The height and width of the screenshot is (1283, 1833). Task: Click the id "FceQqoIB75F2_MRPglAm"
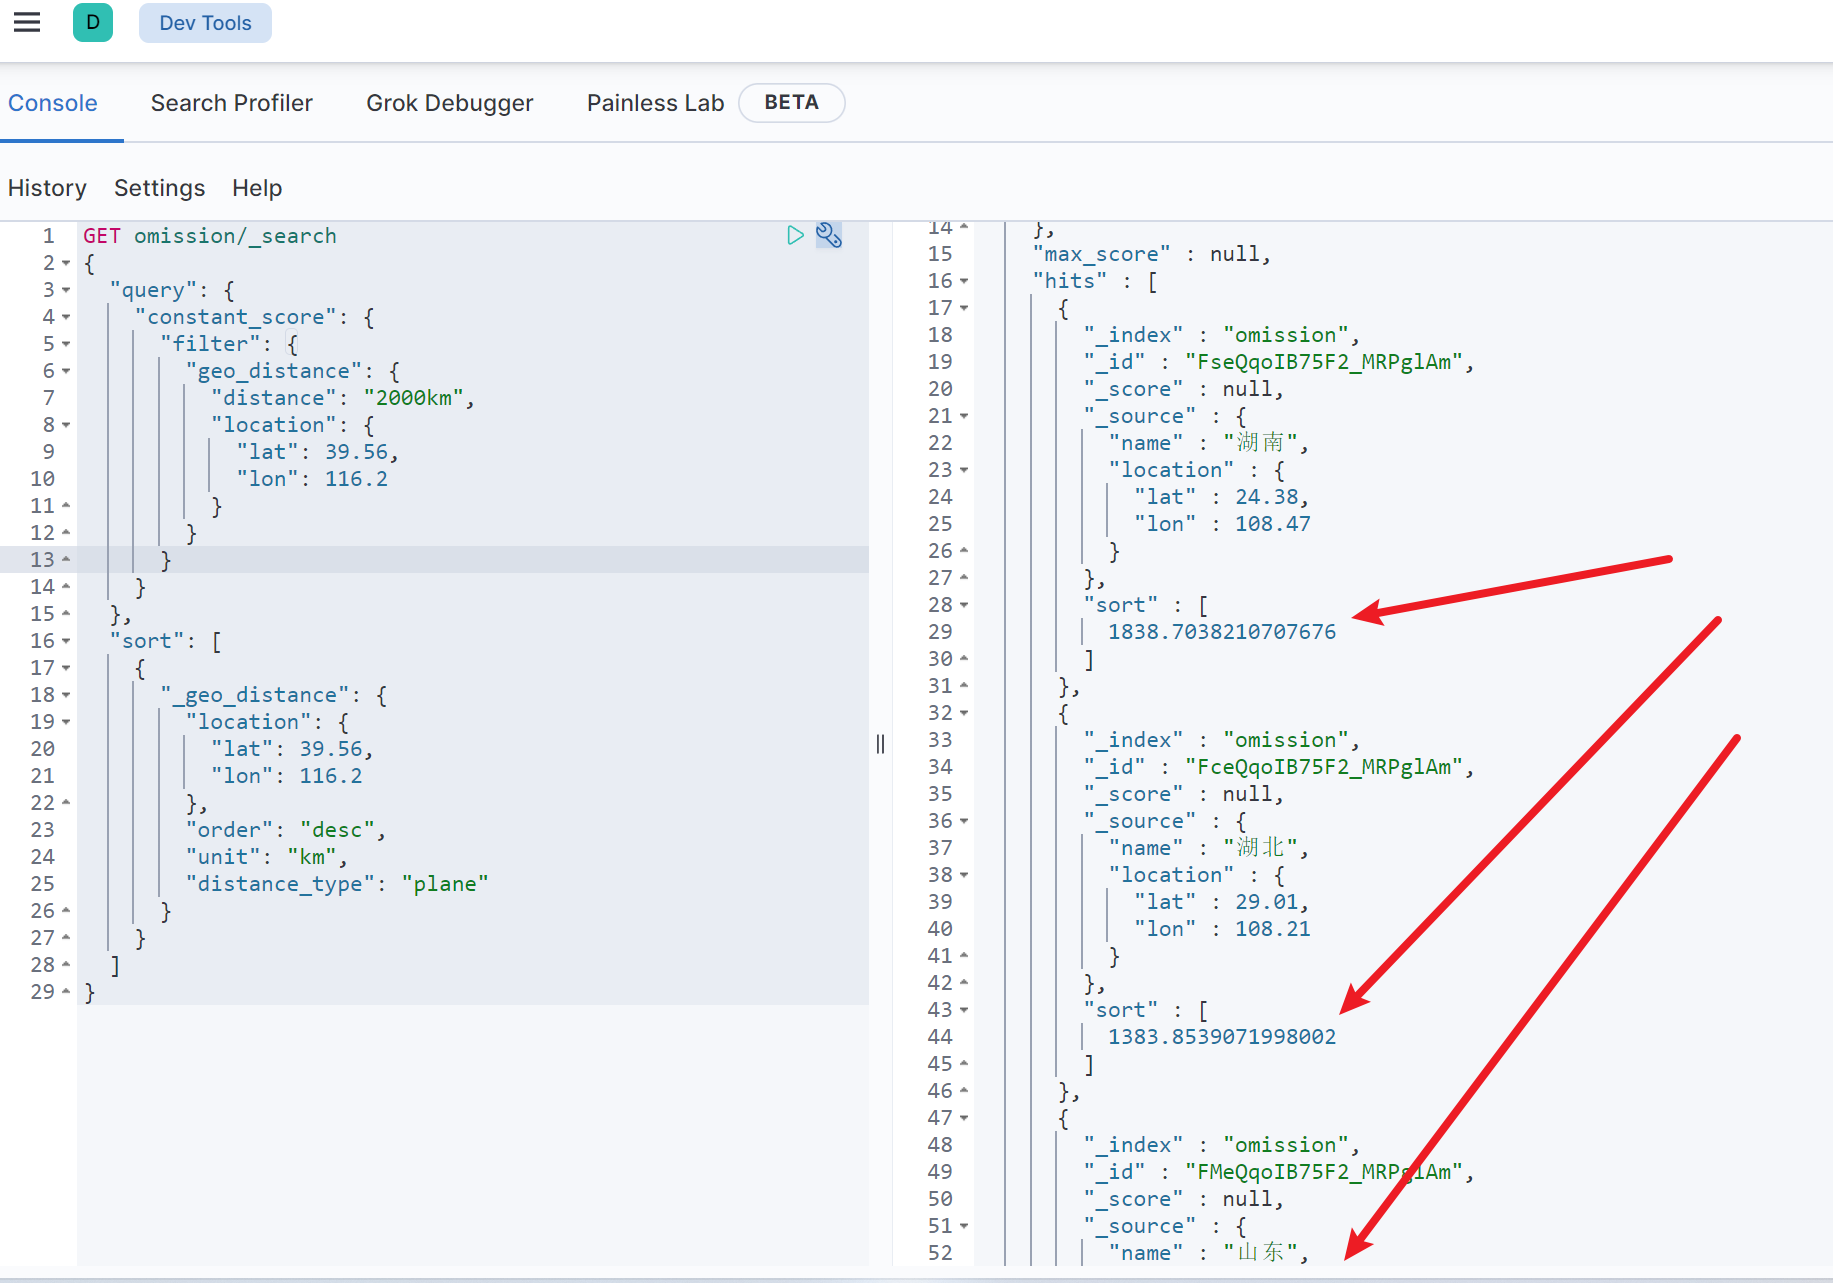pos(1324,767)
